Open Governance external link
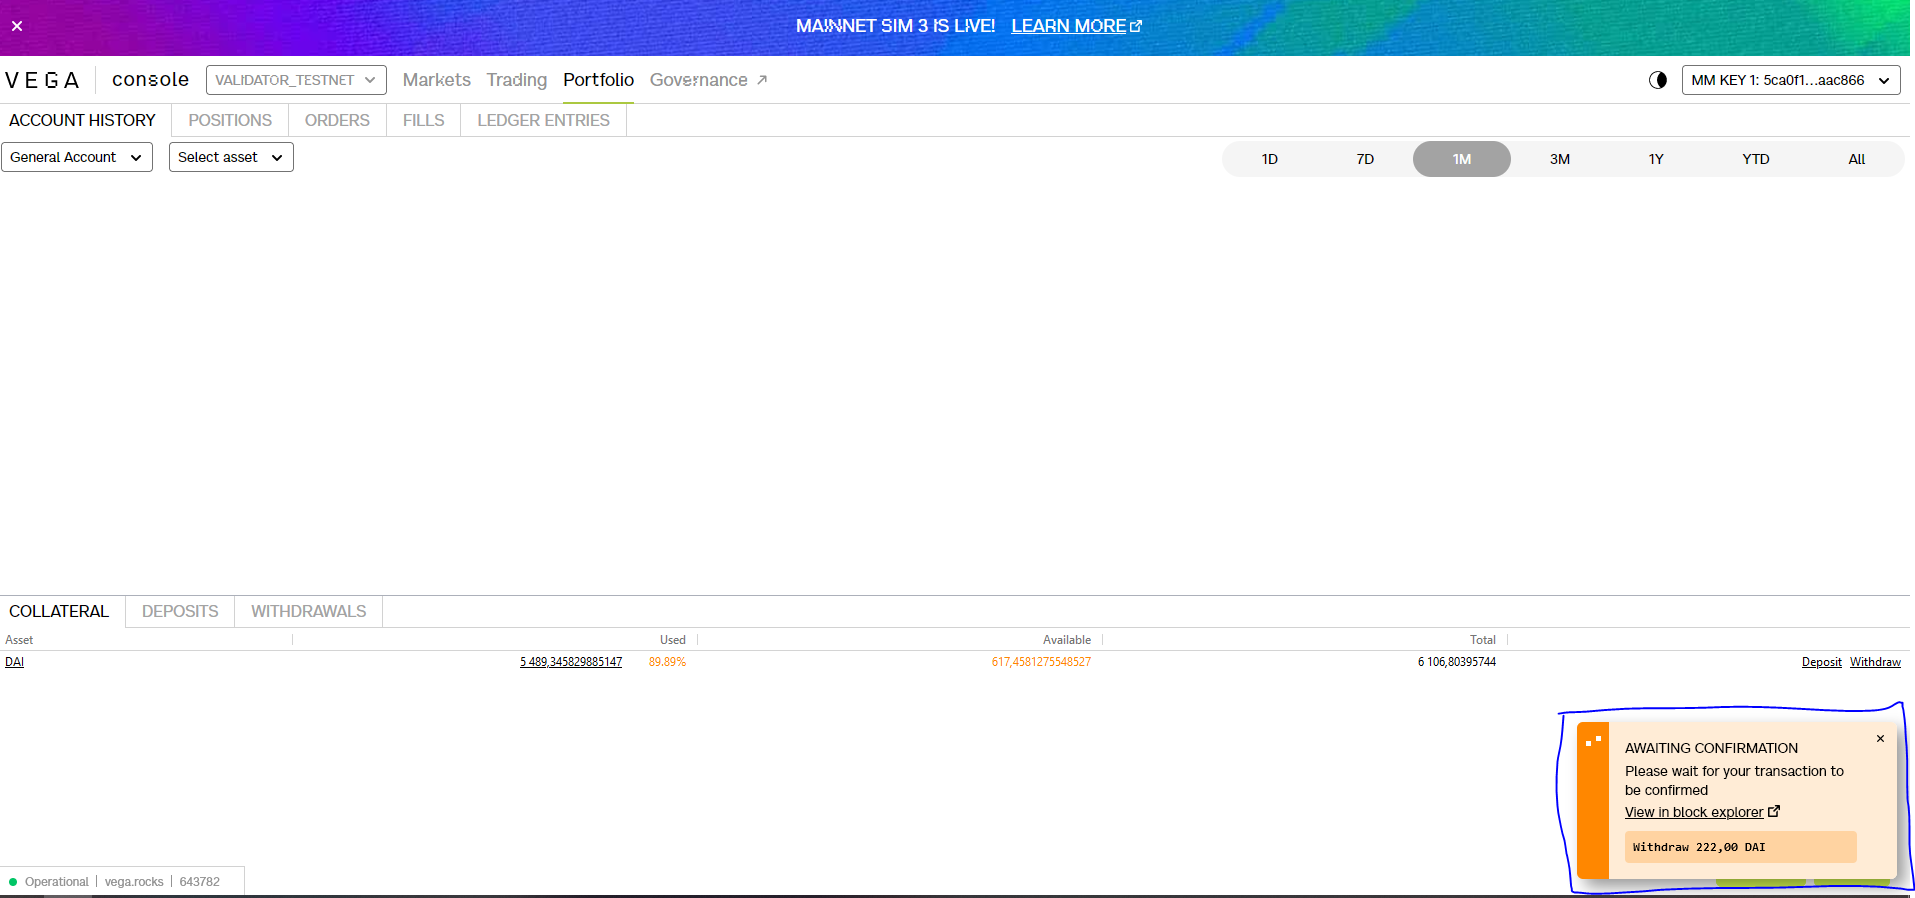The image size is (1915, 898). [x=708, y=80]
